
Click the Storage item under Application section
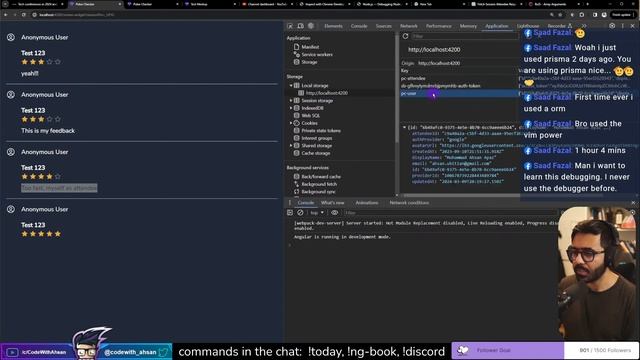(309, 62)
